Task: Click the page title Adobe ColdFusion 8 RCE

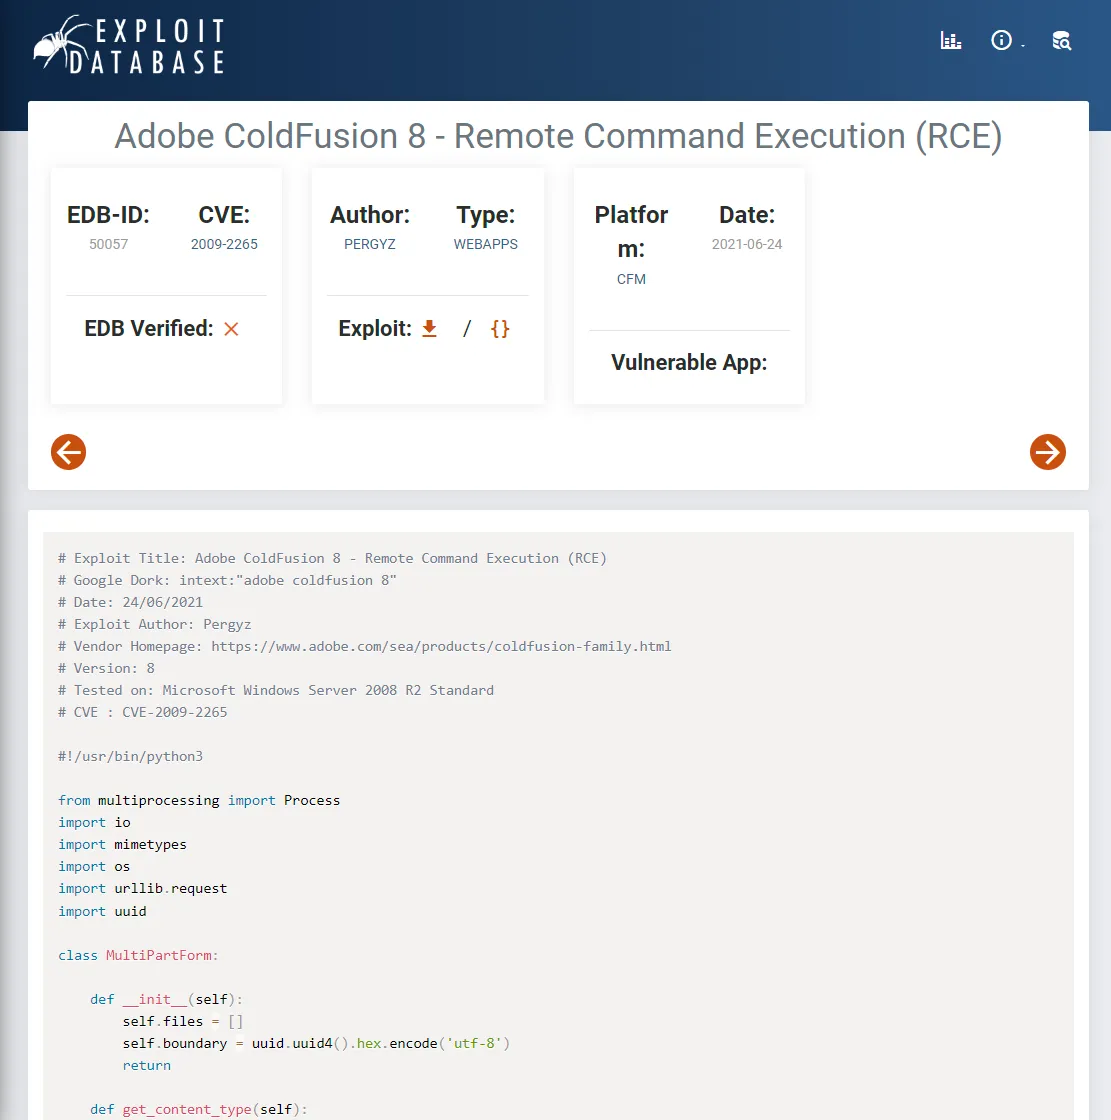Action: pyautogui.click(x=558, y=136)
